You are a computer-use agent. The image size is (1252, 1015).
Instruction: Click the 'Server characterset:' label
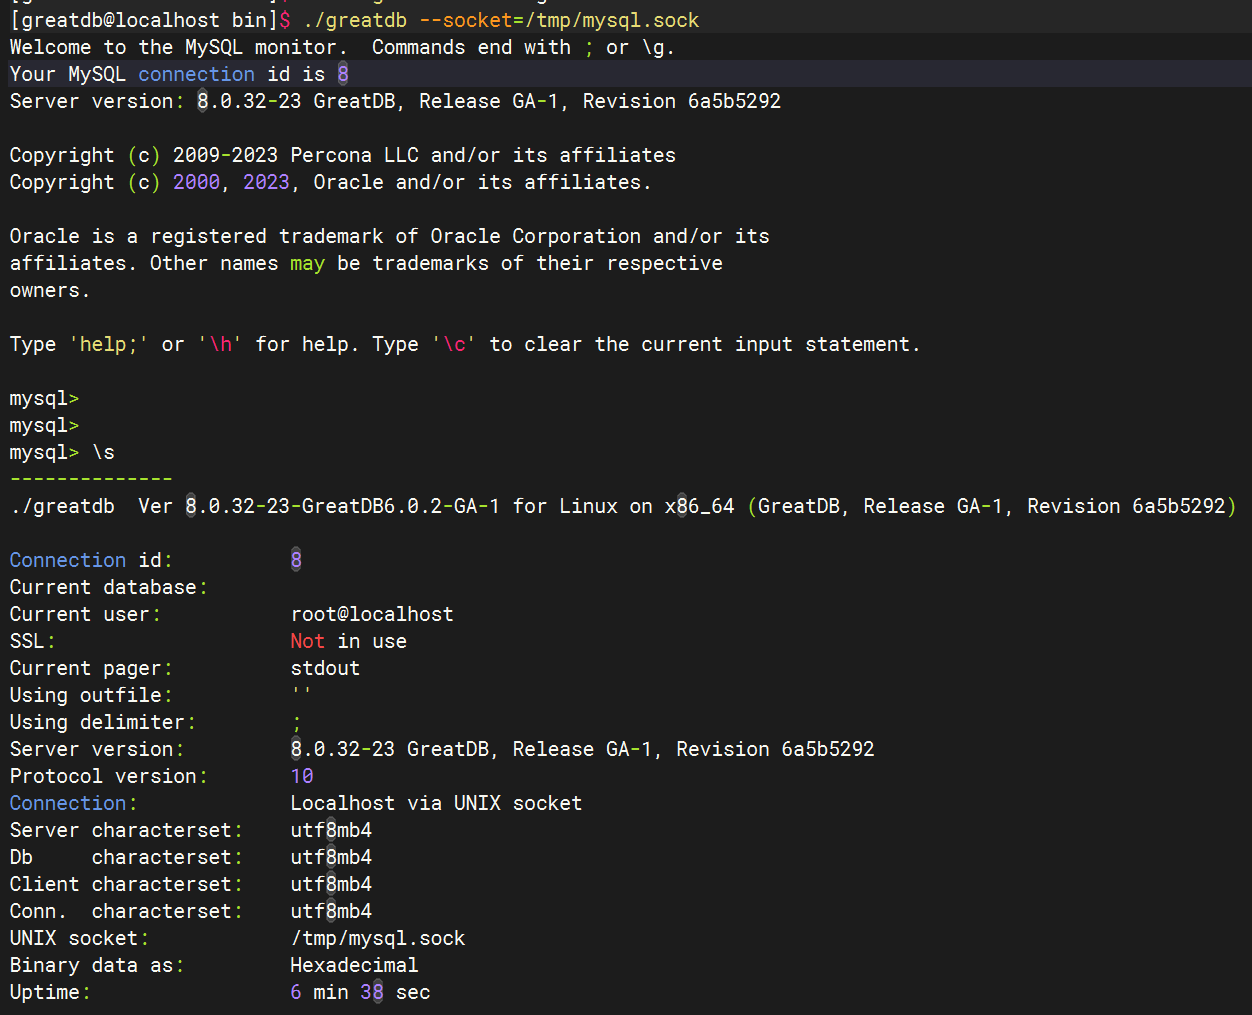pyautogui.click(x=126, y=830)
